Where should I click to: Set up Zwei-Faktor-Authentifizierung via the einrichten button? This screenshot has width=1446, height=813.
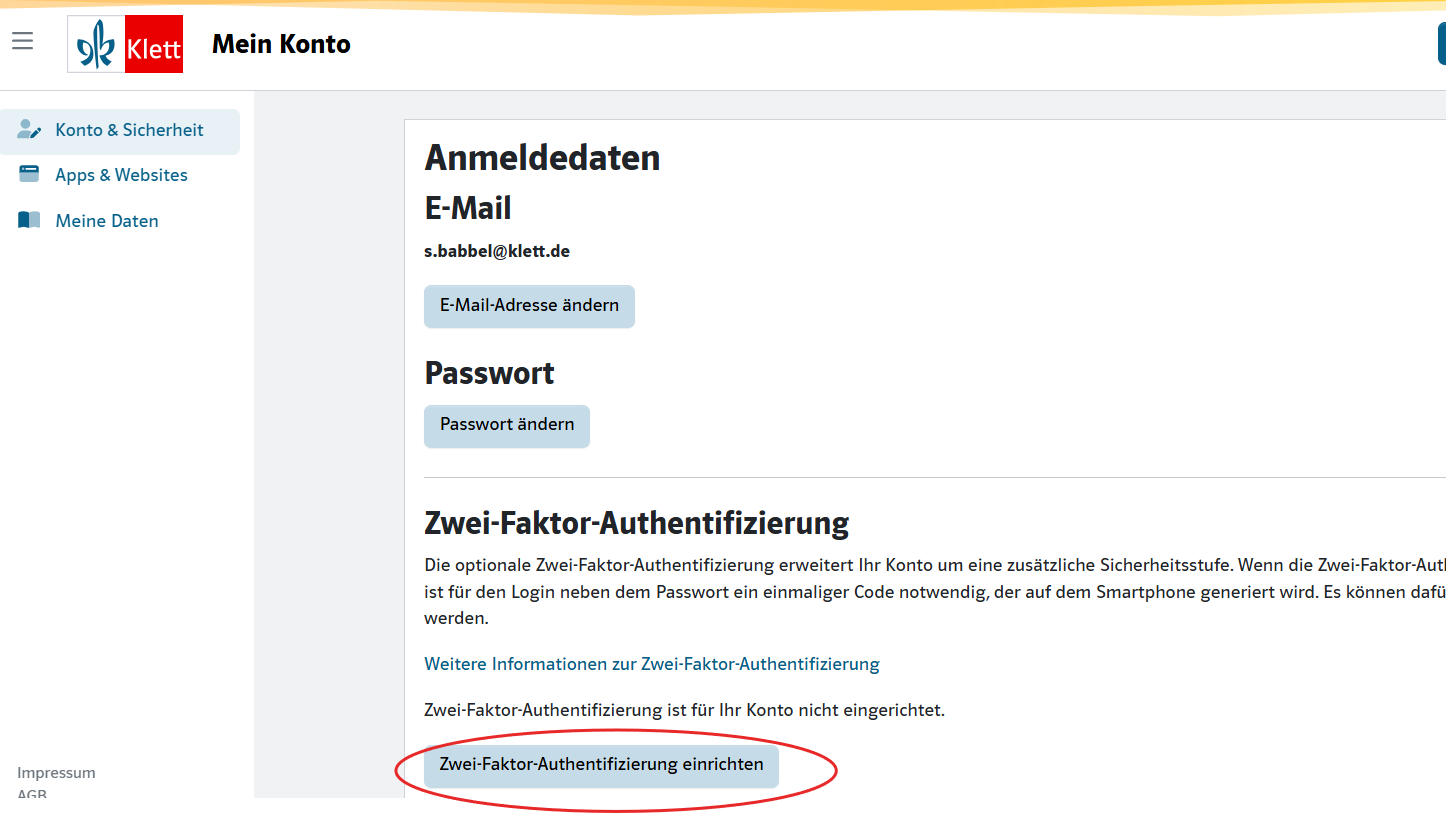click(x=601, y=765)
